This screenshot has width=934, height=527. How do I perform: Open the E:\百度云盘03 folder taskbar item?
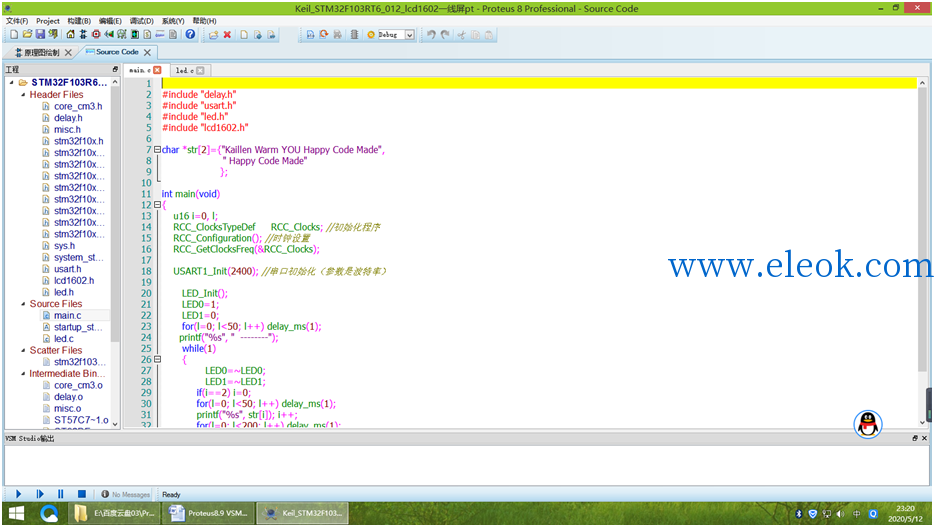coord(115,513)
